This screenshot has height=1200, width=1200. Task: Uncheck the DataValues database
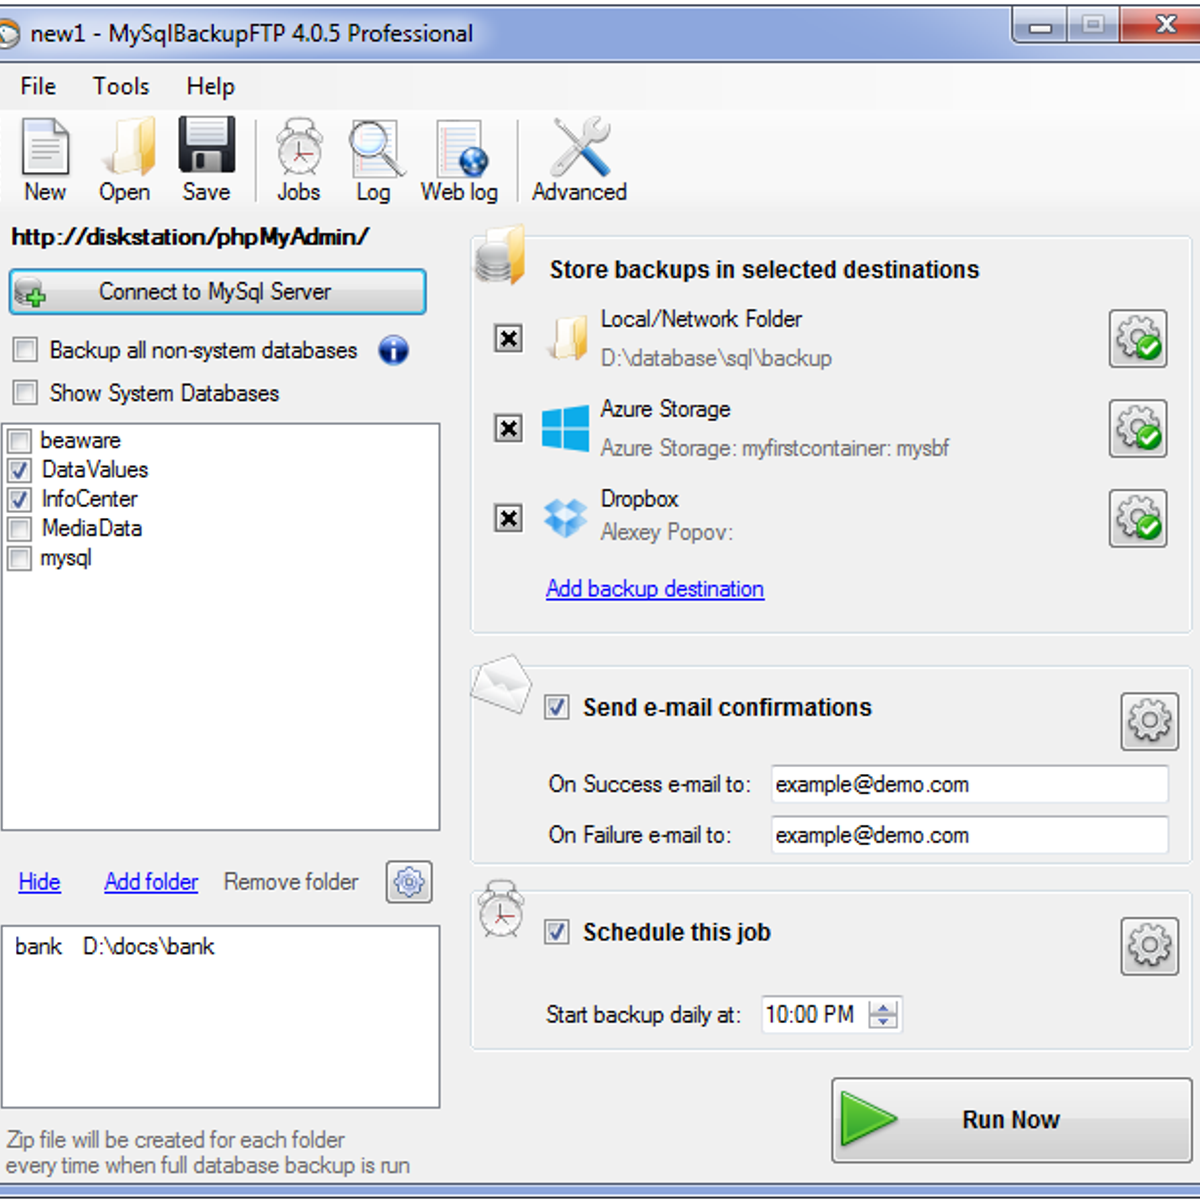click(19, 470)
